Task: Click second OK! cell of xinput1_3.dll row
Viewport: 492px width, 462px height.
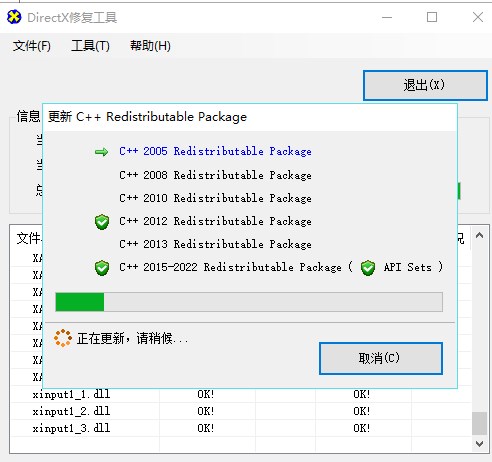Action: tap(362, 428)
